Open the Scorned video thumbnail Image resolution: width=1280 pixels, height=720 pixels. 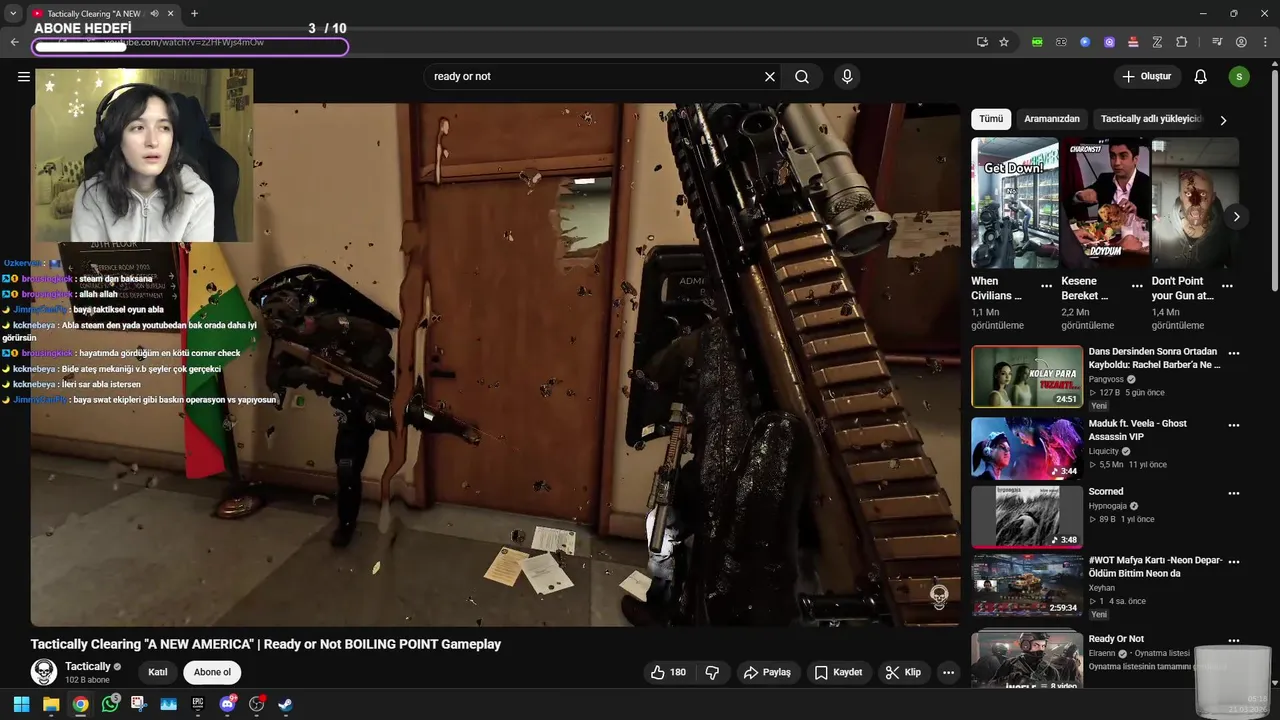(x=1027, y=517)
